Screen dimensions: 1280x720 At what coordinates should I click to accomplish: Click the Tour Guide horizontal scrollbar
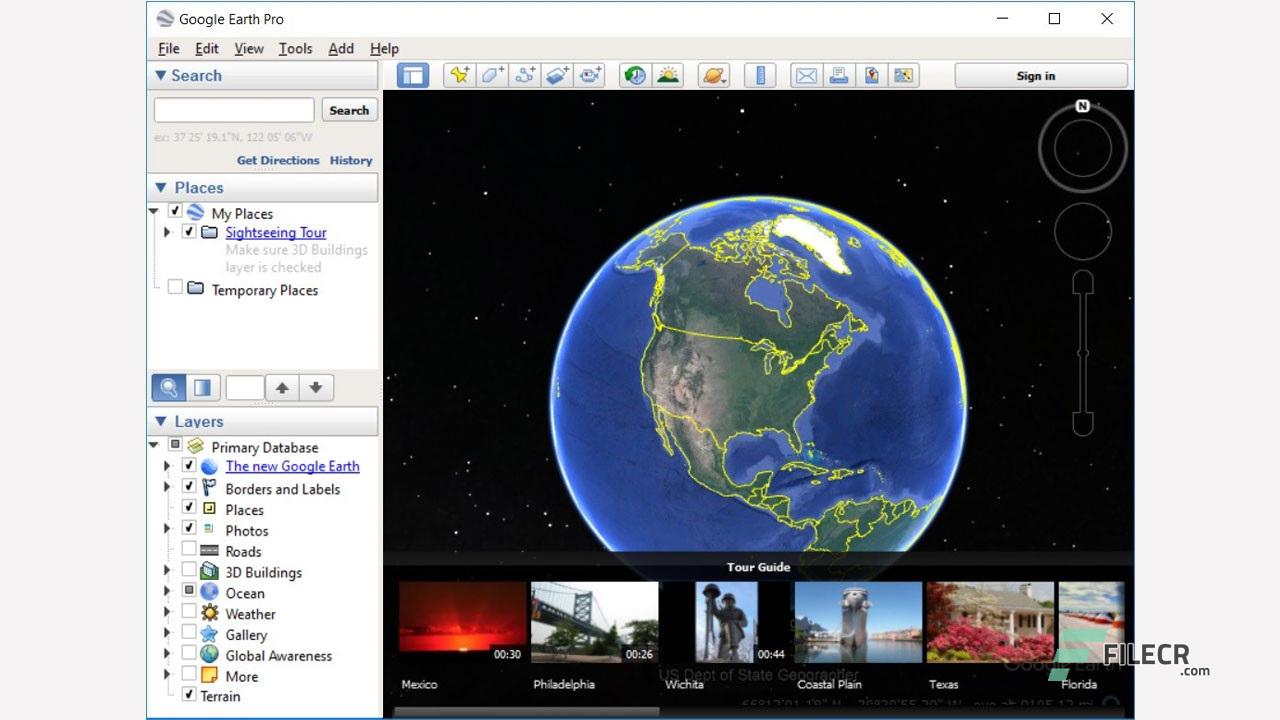tap(527, 712)
